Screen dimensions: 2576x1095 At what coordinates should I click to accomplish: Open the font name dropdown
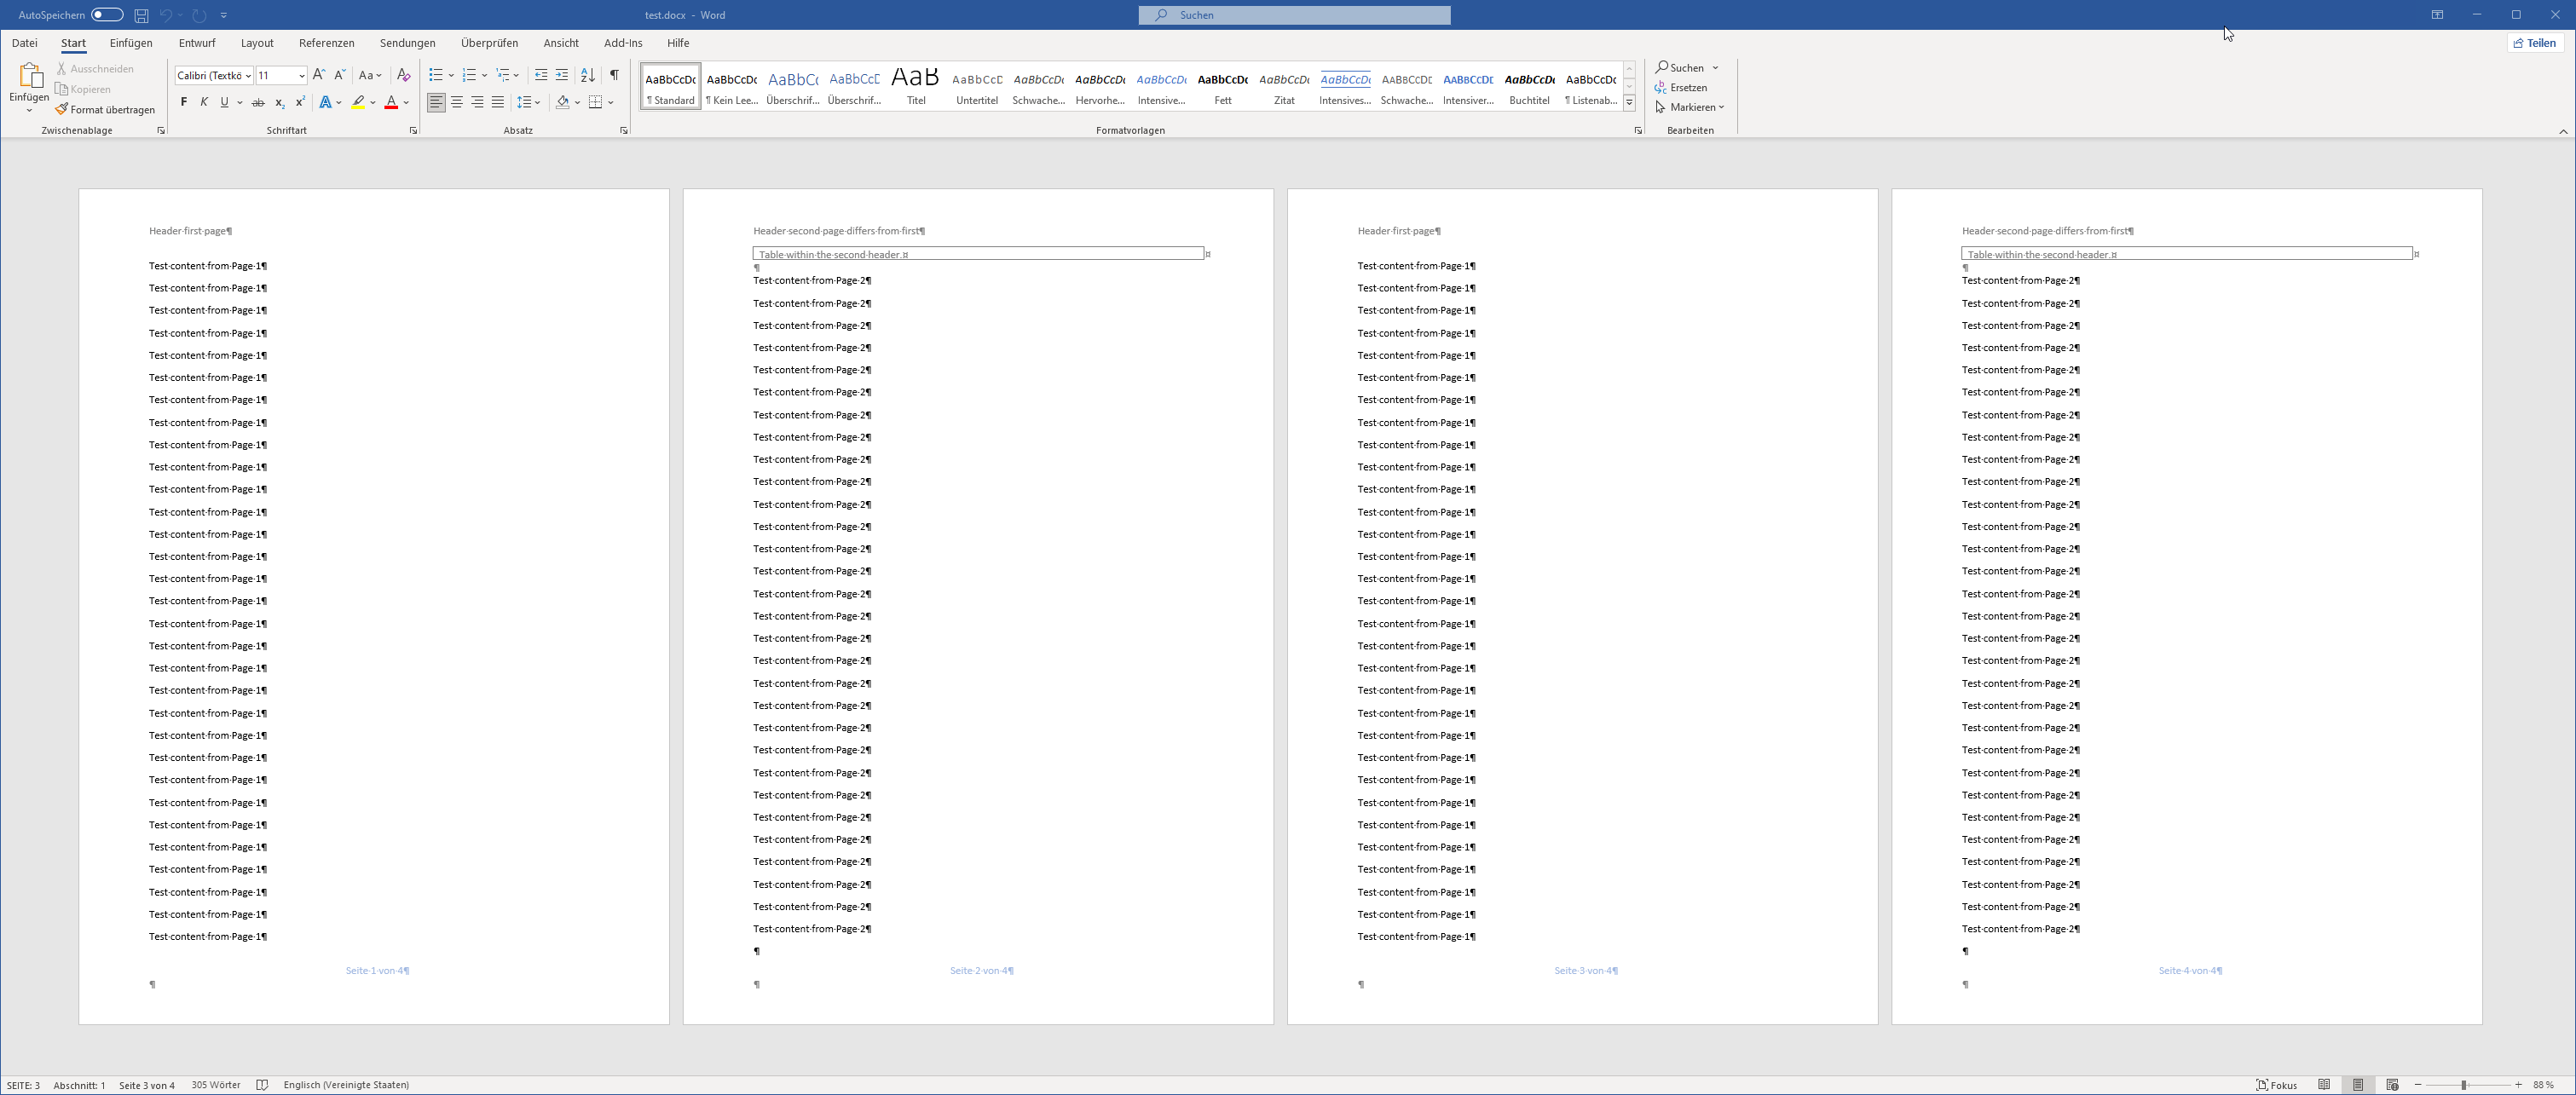[248, 76]
